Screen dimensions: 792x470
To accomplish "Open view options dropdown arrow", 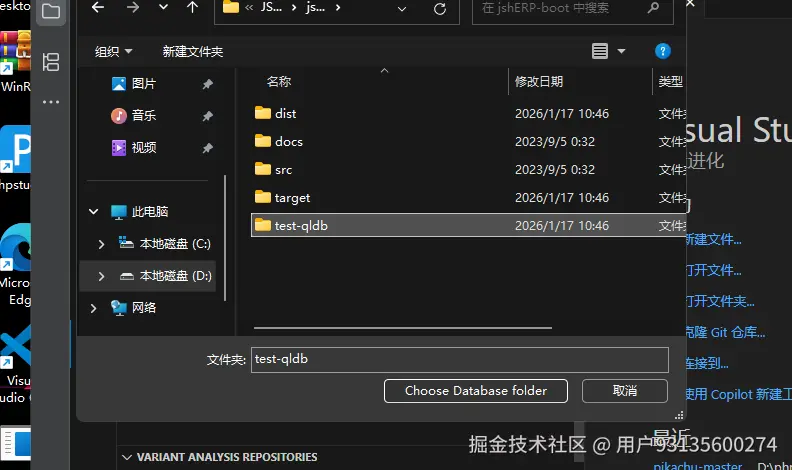I will pos(621,51).
